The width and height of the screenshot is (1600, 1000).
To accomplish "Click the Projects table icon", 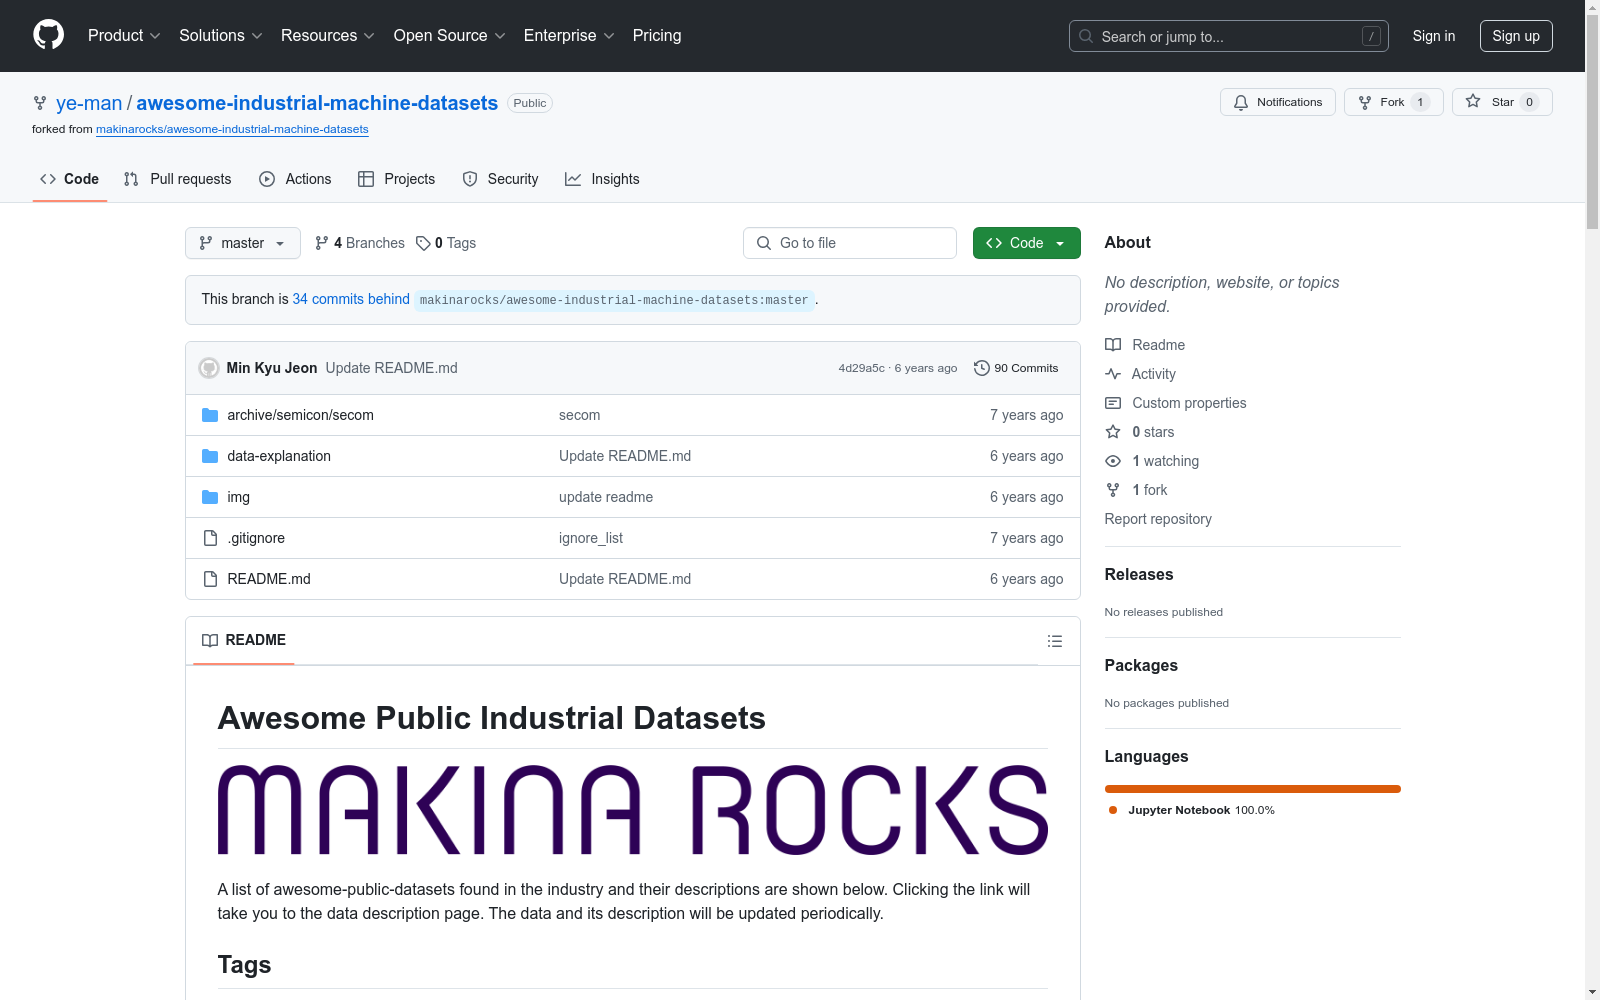I will click(366, 179).
